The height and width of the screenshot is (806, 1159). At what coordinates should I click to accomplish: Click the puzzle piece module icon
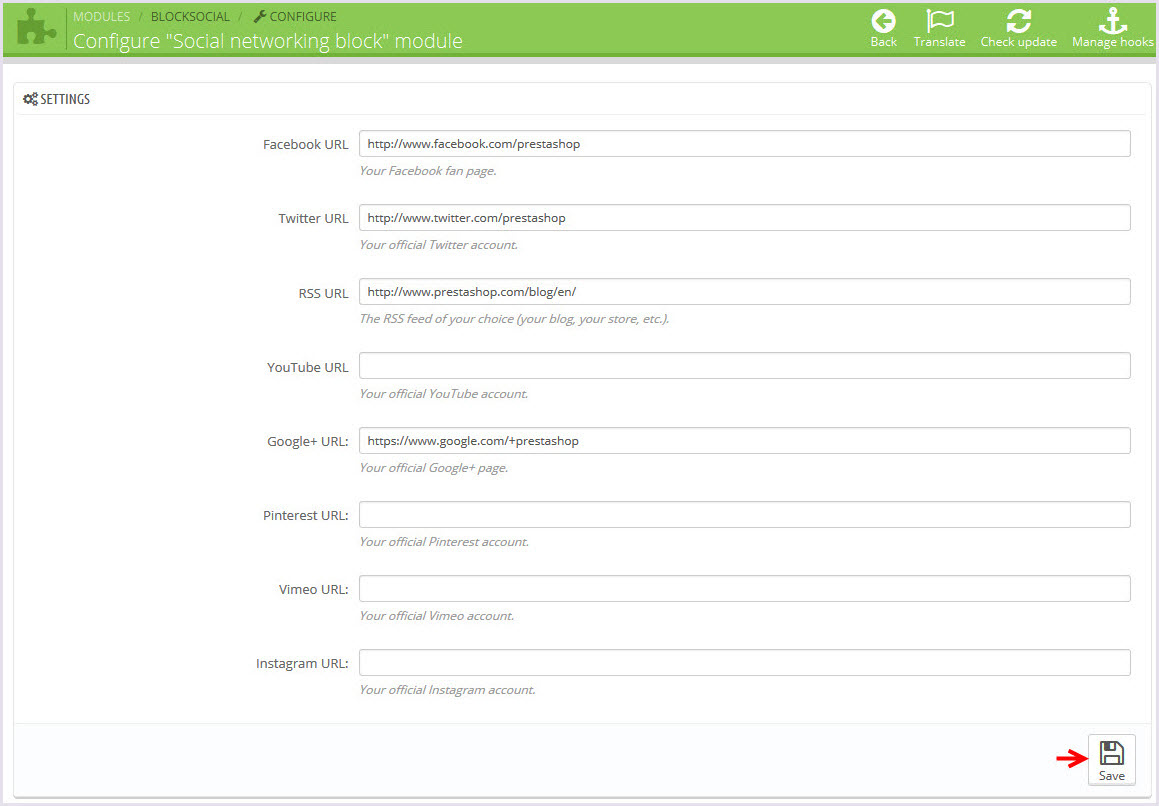coord(35,29)
